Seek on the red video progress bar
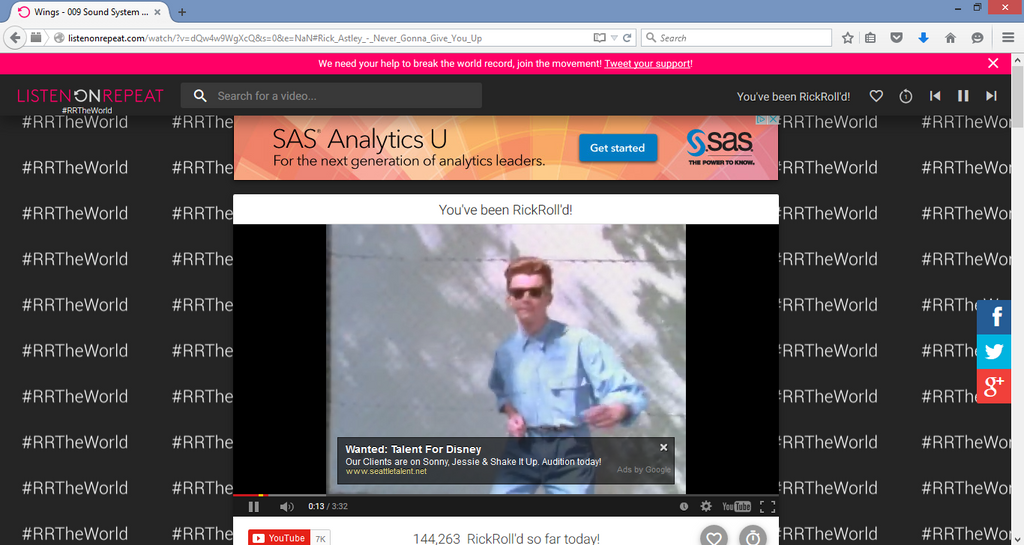Viewport: 1024px width, 545px height. coord(506,495)
